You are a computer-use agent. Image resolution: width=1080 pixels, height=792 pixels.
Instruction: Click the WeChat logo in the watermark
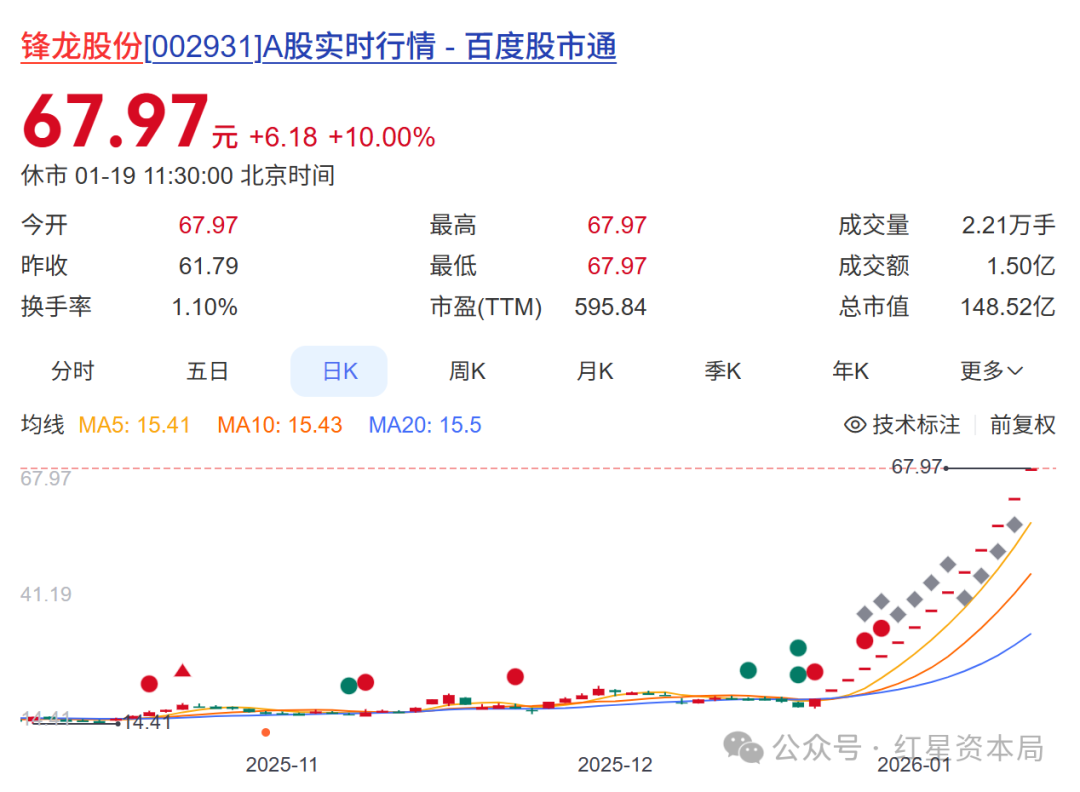(x=741, y=748)
